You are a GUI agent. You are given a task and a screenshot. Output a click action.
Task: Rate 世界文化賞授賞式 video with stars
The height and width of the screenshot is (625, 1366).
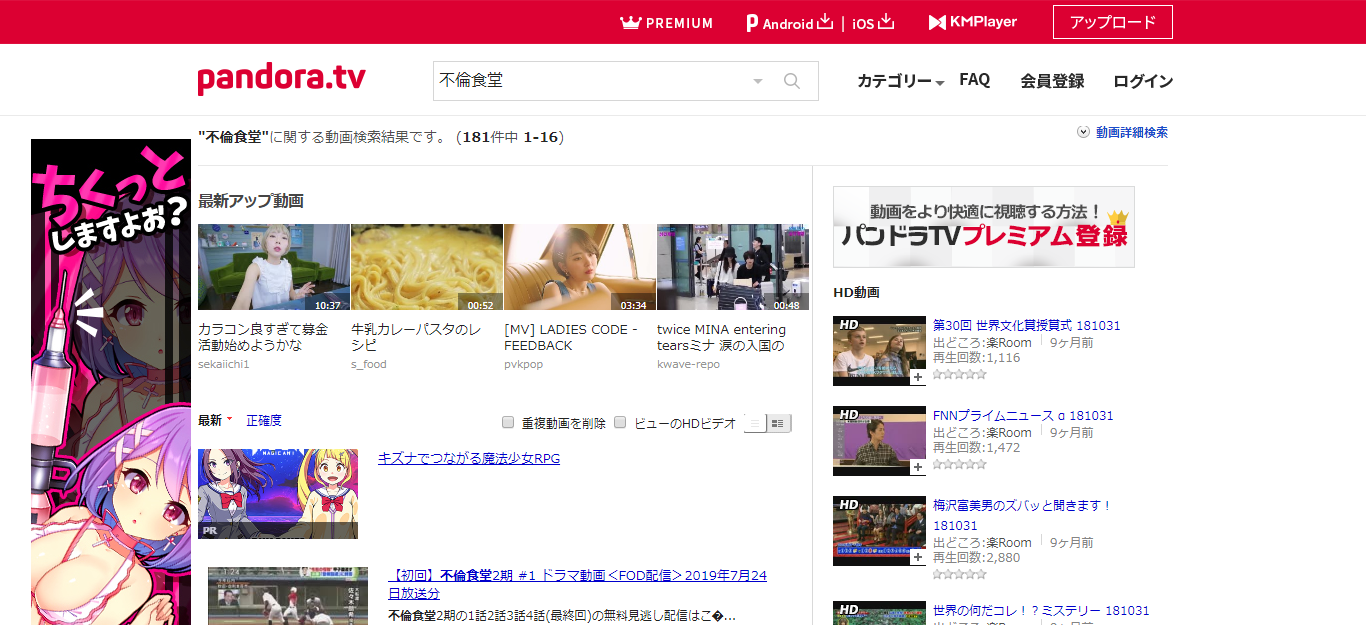coord(960,374)
